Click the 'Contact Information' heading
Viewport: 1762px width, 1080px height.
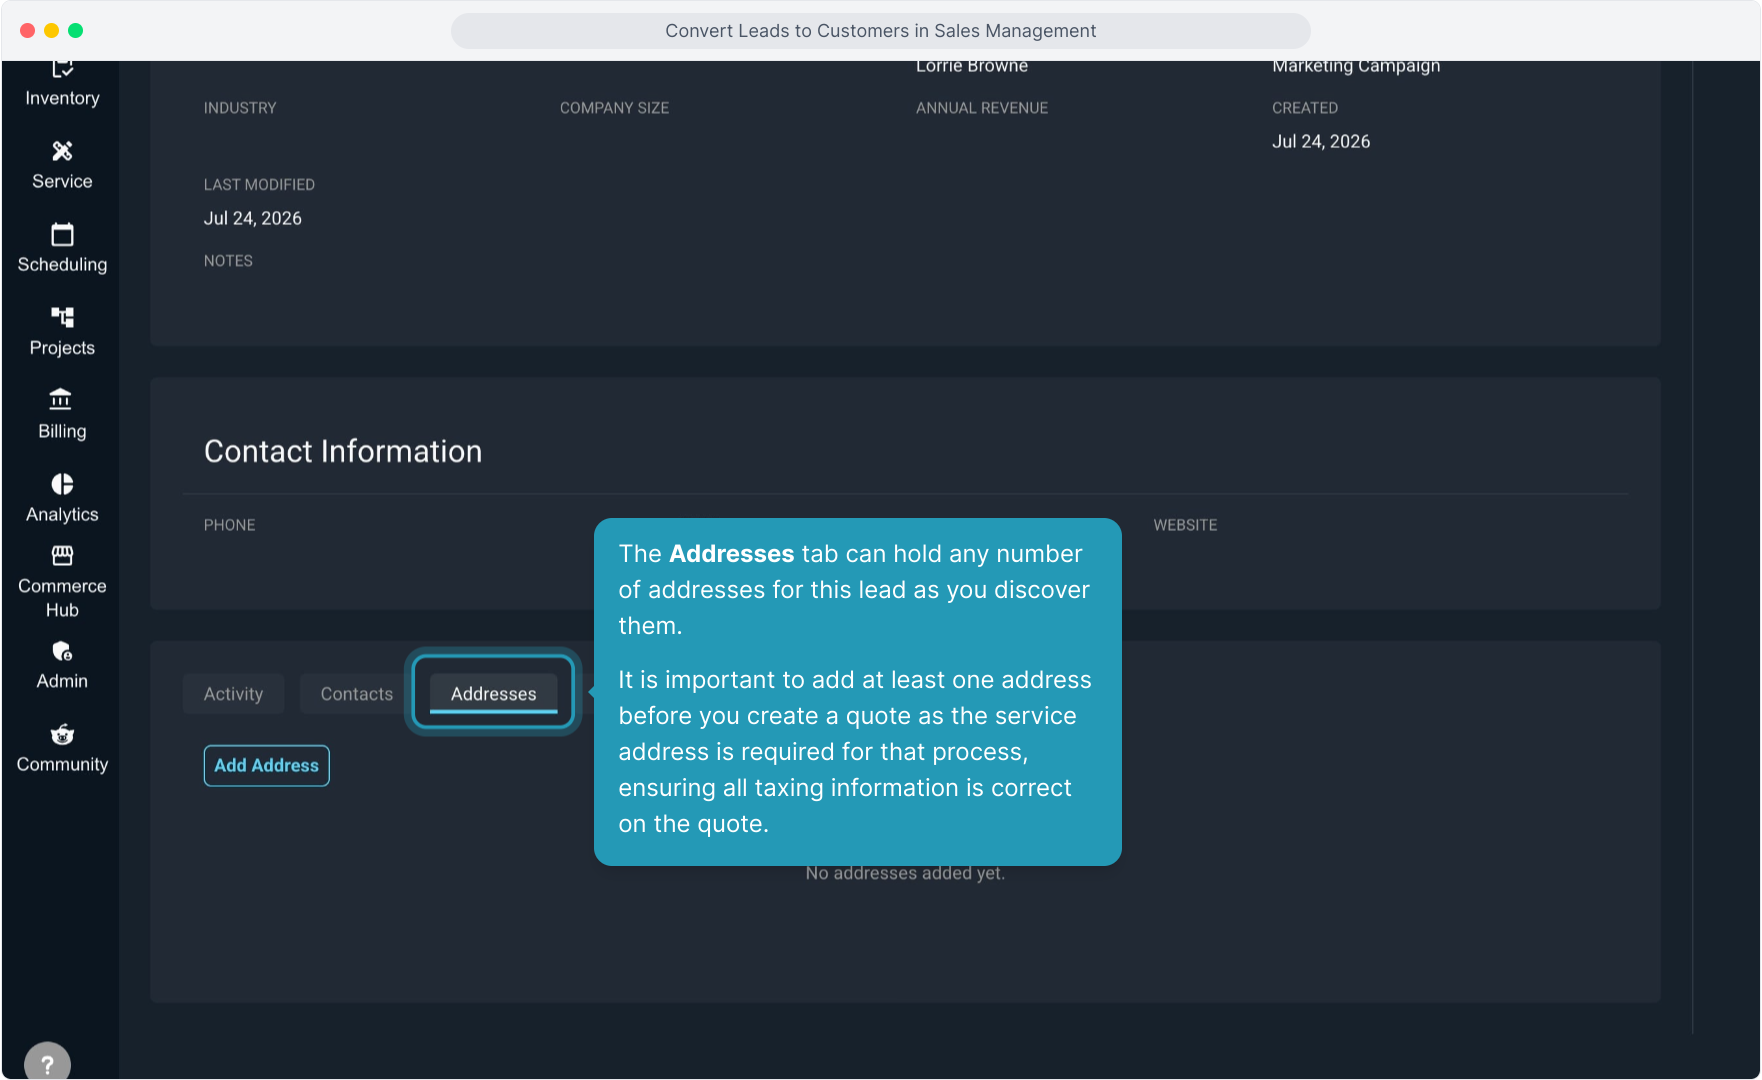coord(343,452)
